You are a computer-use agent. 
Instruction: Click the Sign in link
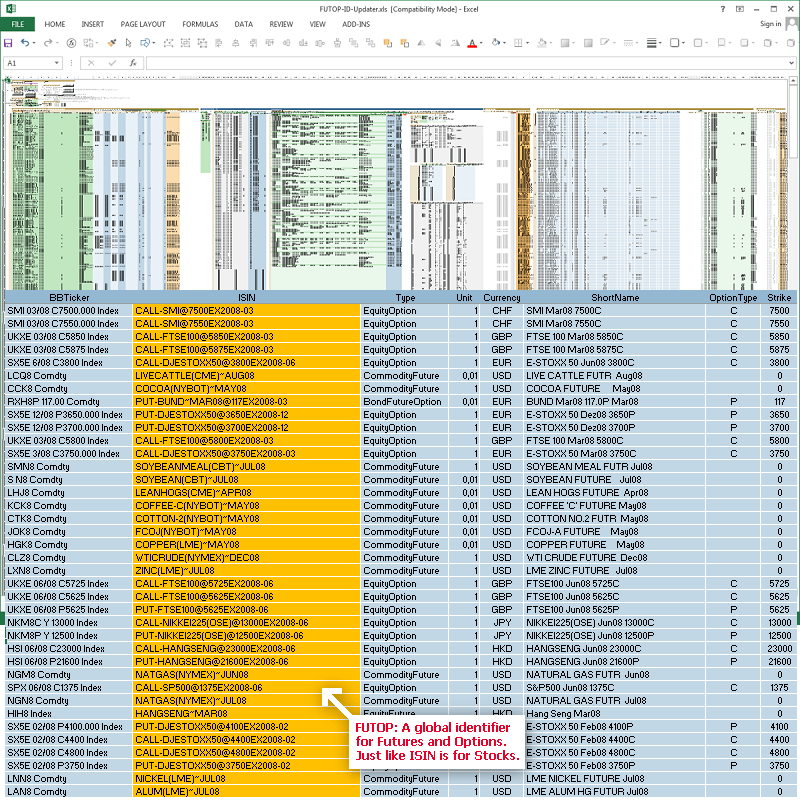coord(770,24)
